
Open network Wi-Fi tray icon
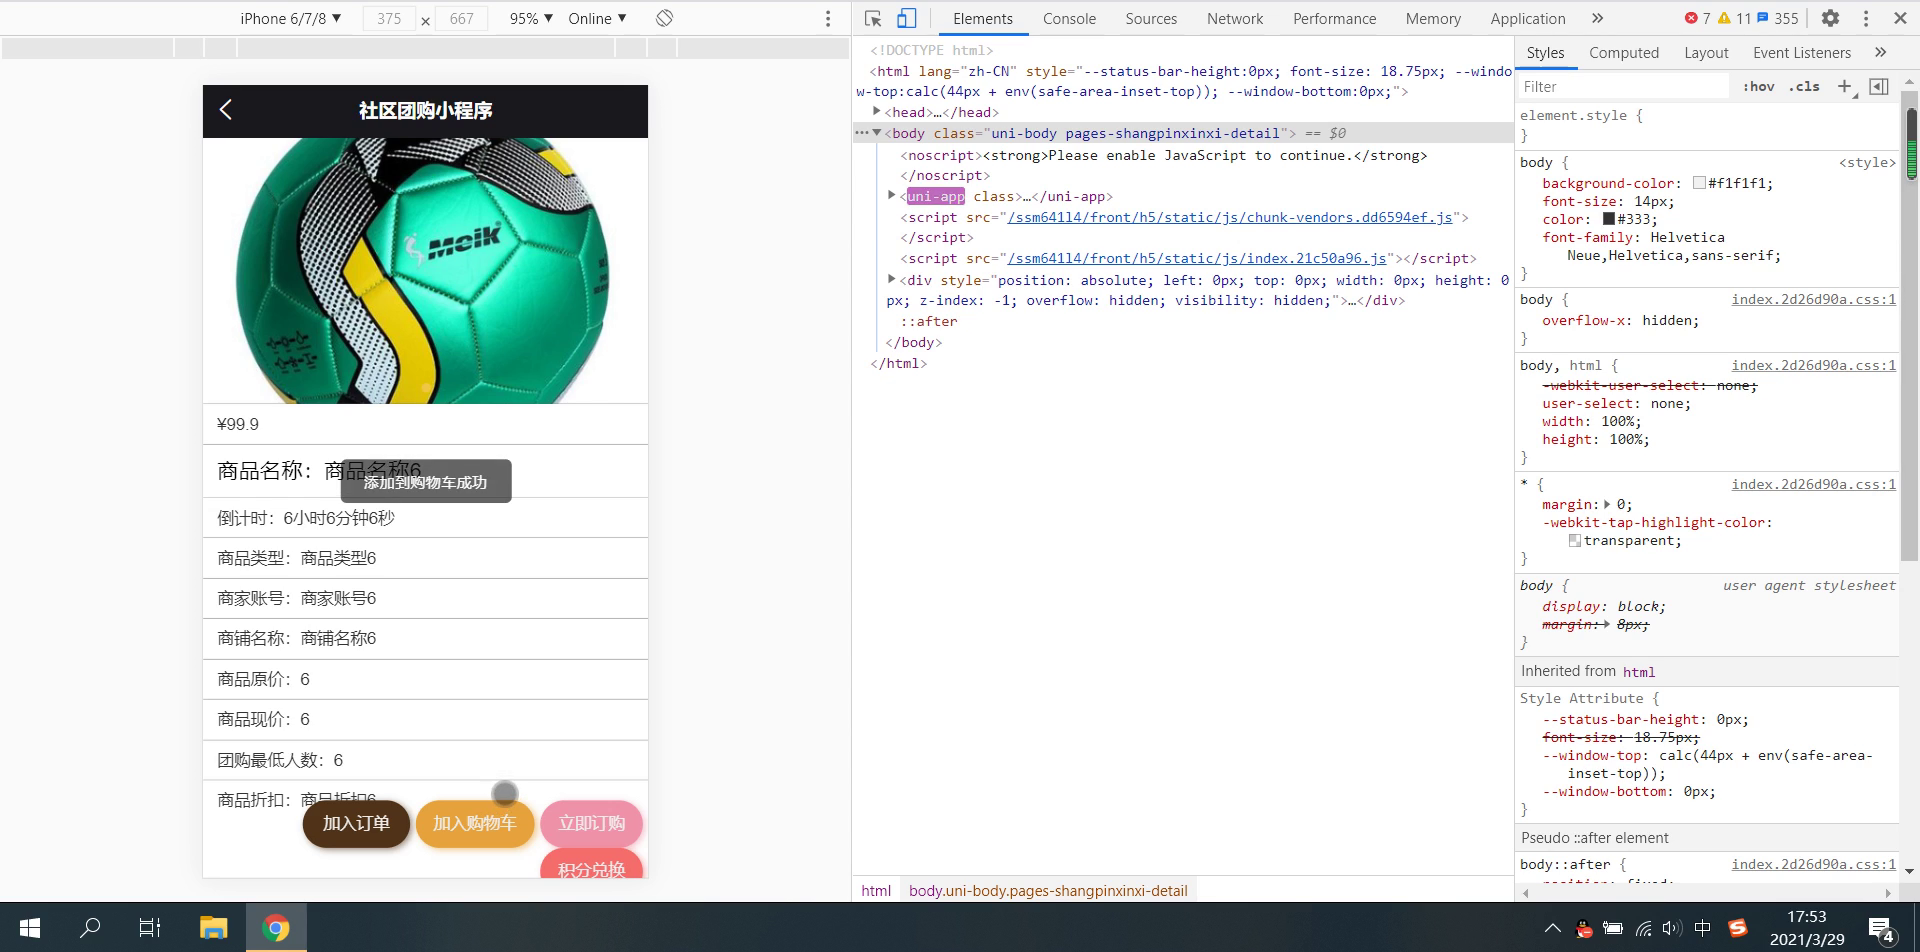1643,928
